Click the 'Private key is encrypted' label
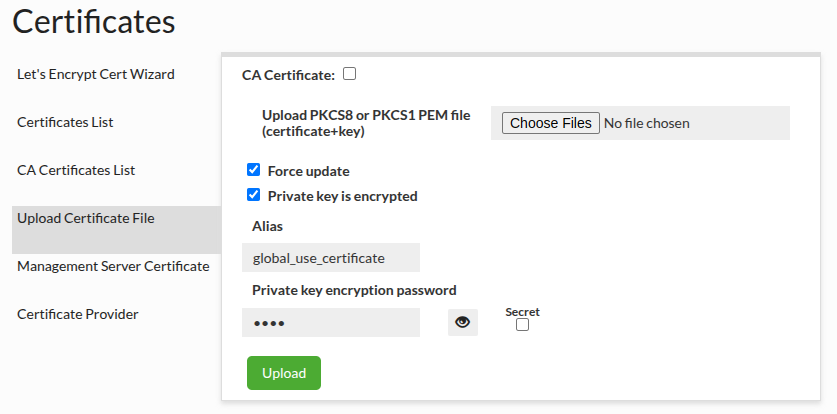 coord(343,196)
